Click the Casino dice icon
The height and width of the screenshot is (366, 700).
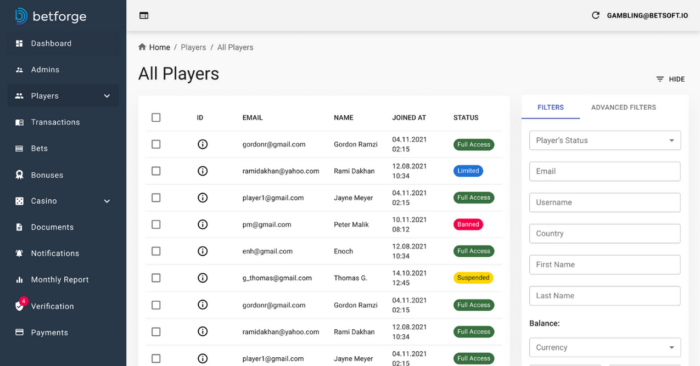19,201
